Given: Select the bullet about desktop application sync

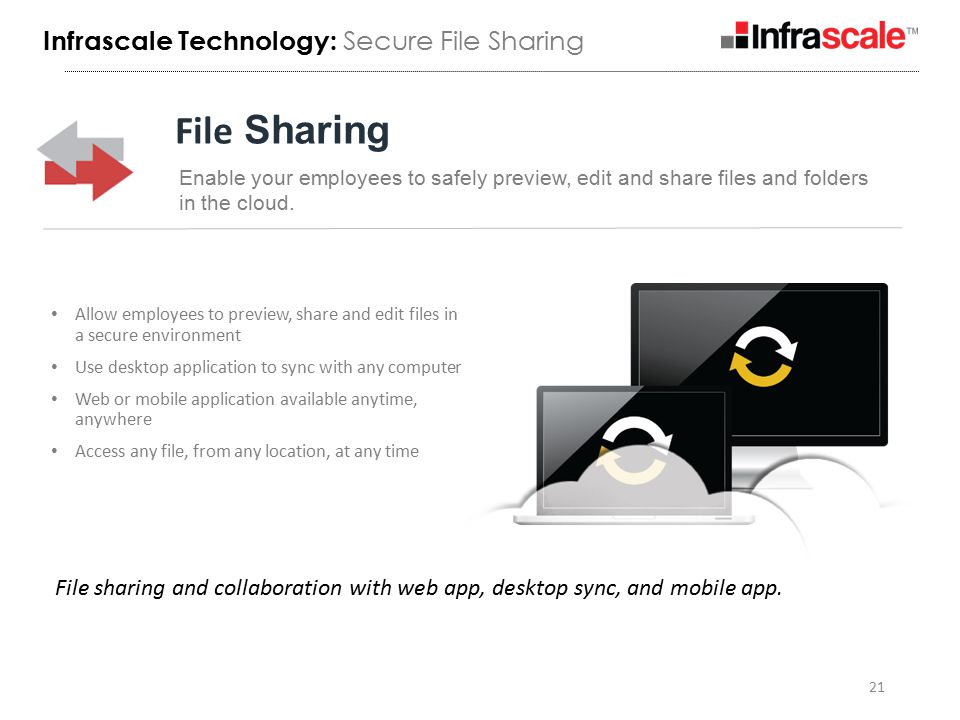Looking at the screenshot, I should pos(268,367).
